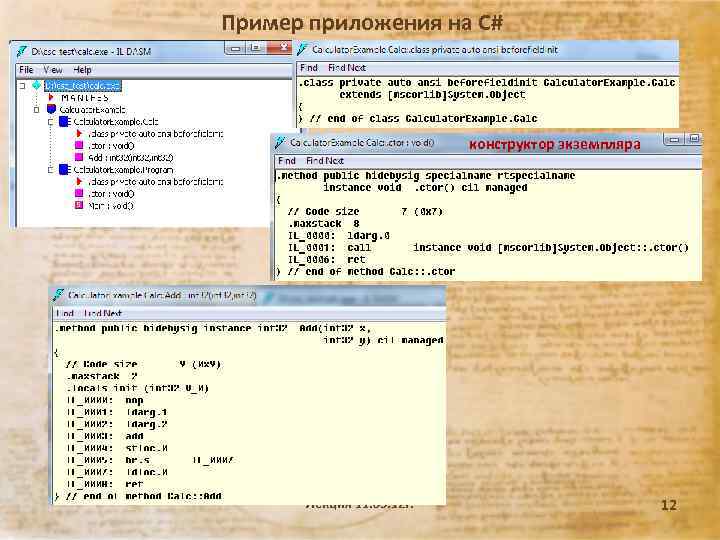
Task: Click Find in the .ctor method window
Action: pos(287,161)
